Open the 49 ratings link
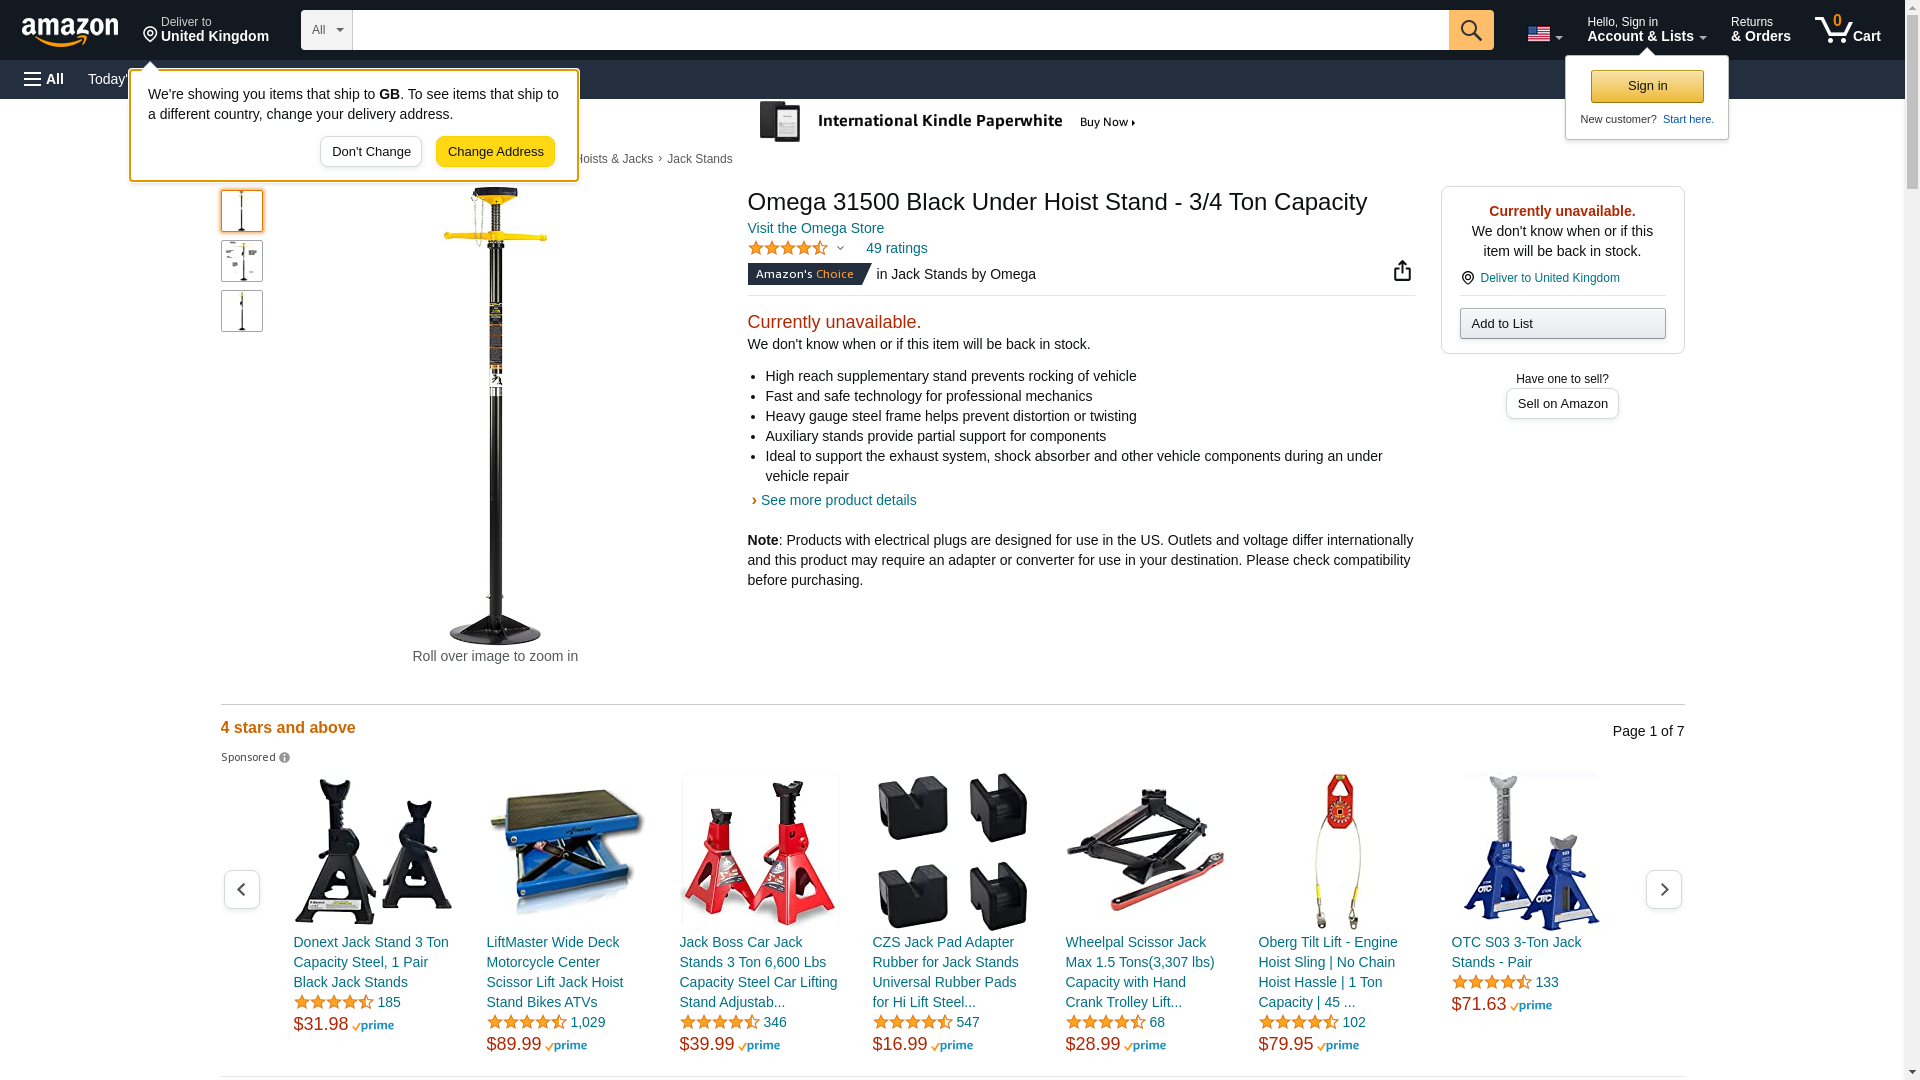 point(896,248)
